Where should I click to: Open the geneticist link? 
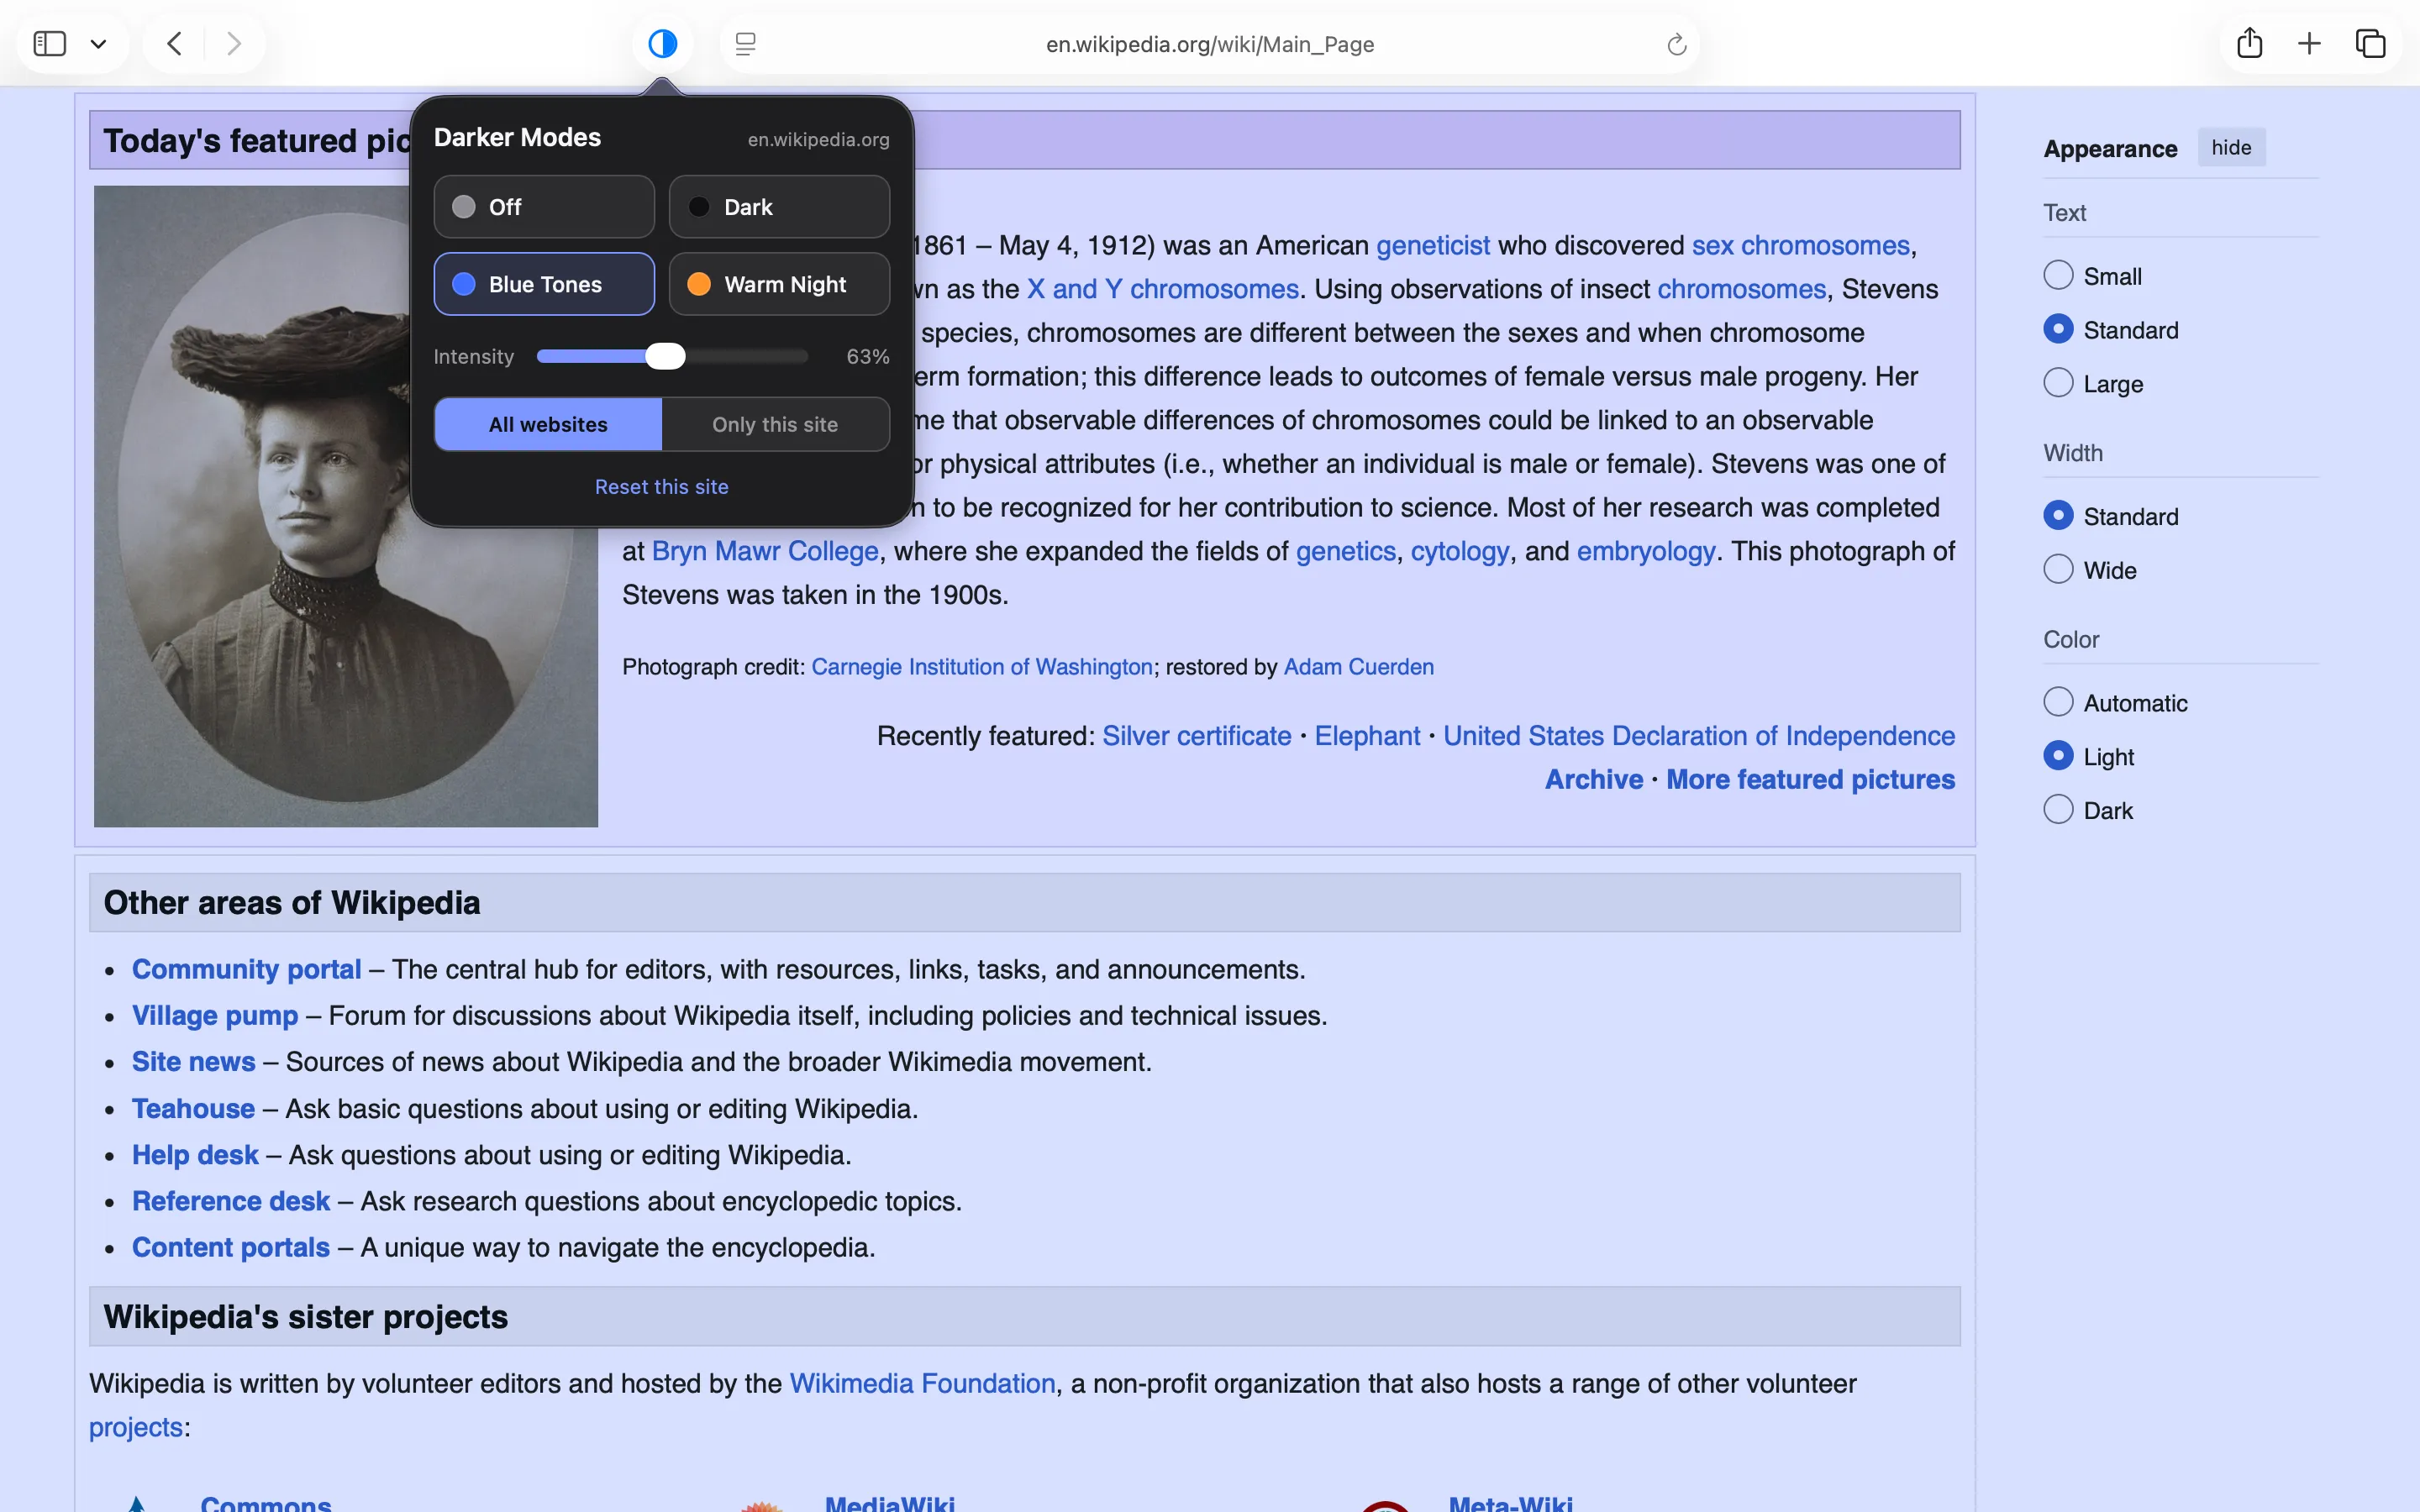click(1432, 245)
